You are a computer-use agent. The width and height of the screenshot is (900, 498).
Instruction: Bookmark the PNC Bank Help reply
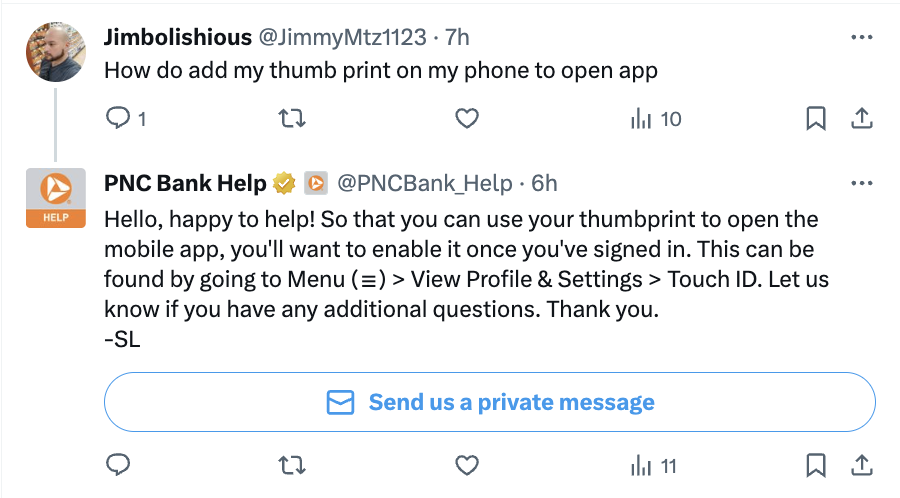(x=816, y=466)
